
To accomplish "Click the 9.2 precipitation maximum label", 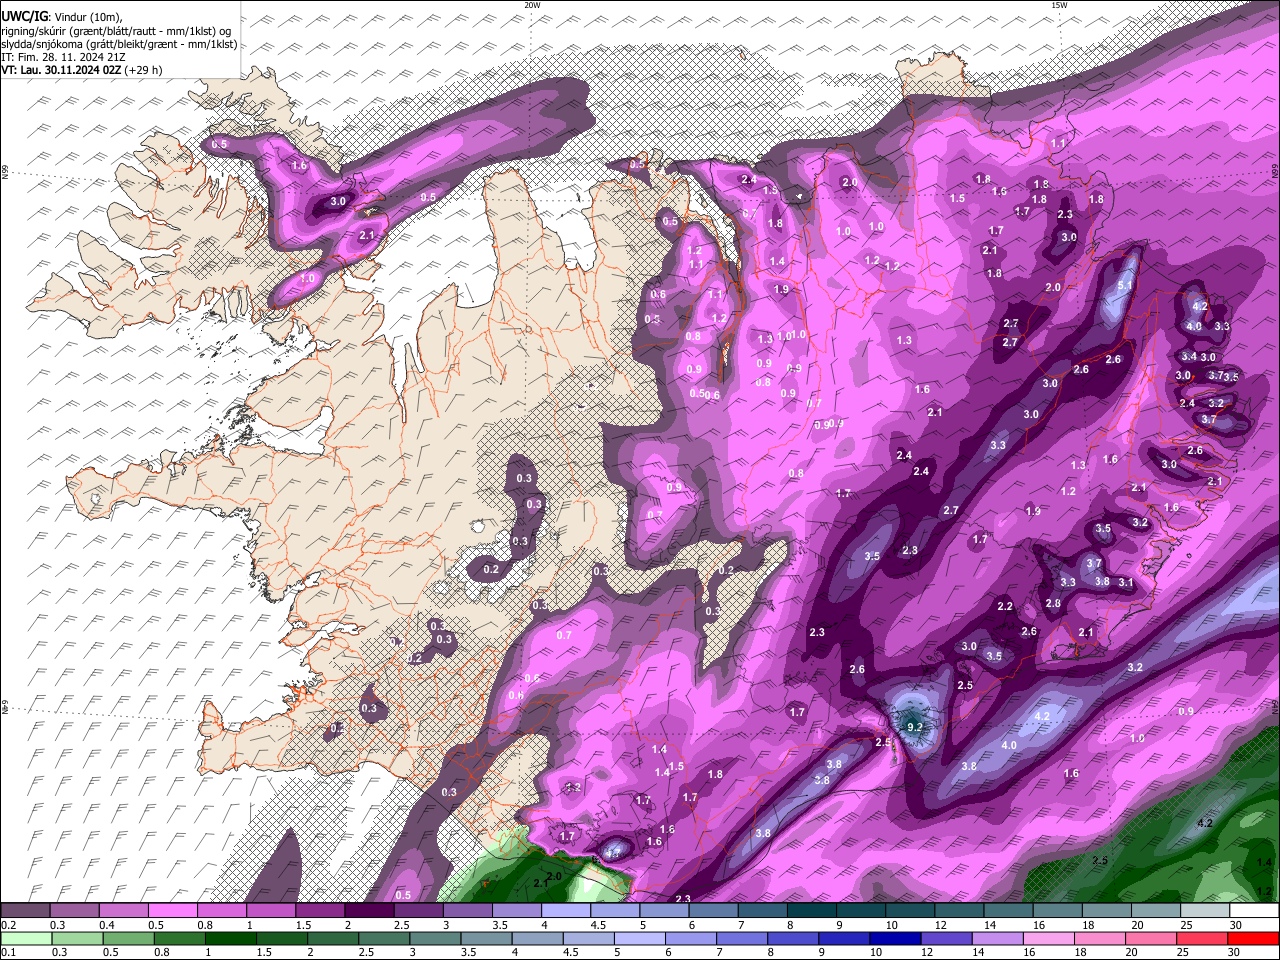I will [914, 726].
